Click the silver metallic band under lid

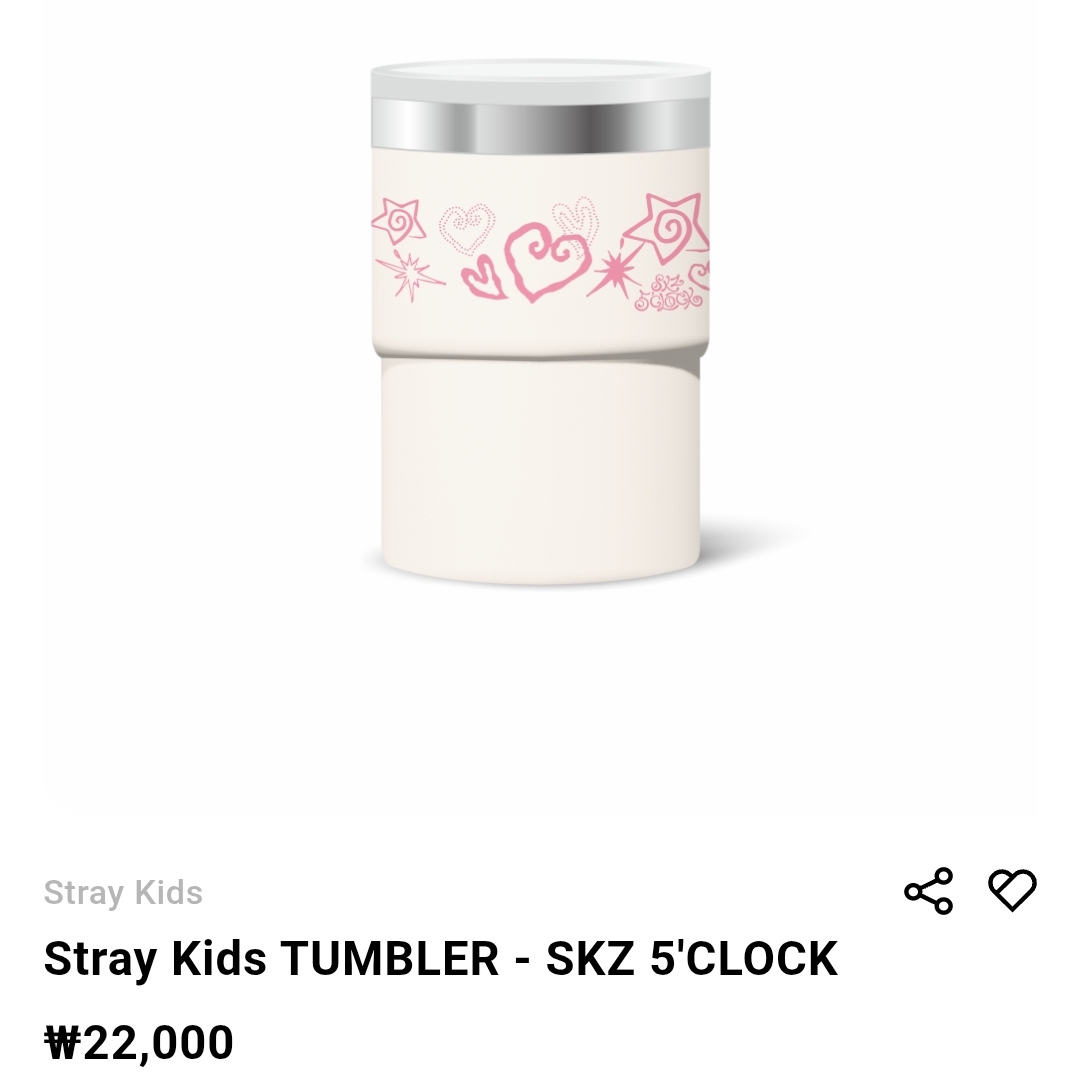(540, 125)
